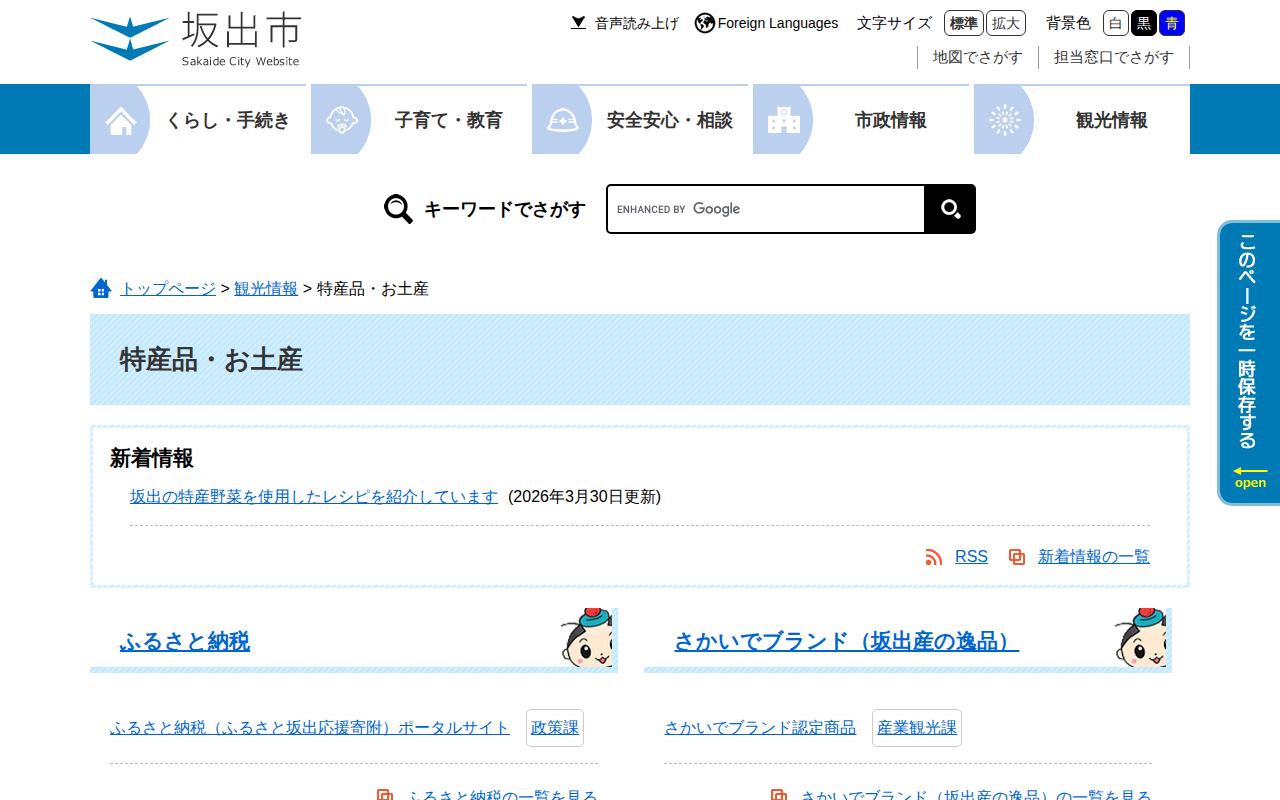This screenshot has width=1280, height=800.
Task: Click the 産業観光課 department tag
Action: point(917,728)
